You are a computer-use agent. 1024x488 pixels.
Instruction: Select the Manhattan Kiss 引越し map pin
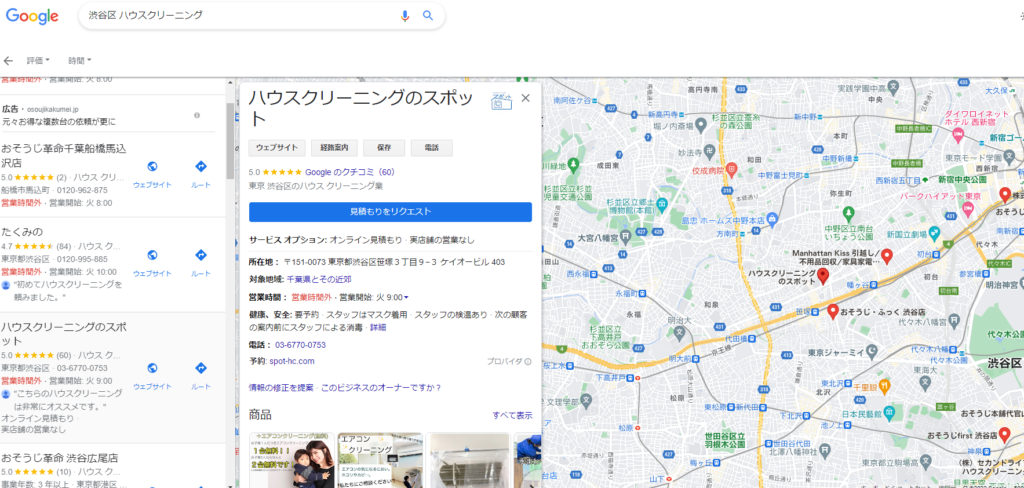click(887, 256)
